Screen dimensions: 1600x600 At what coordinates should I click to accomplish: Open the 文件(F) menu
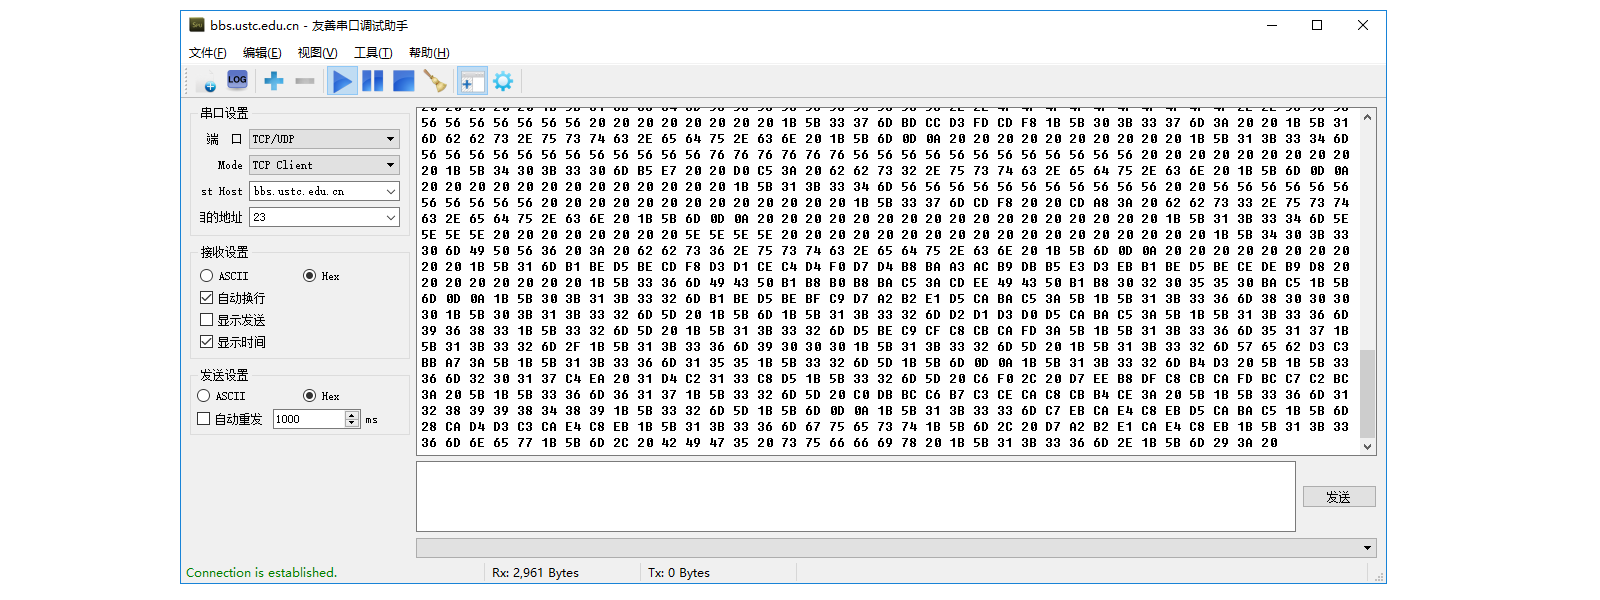point(207,53)
